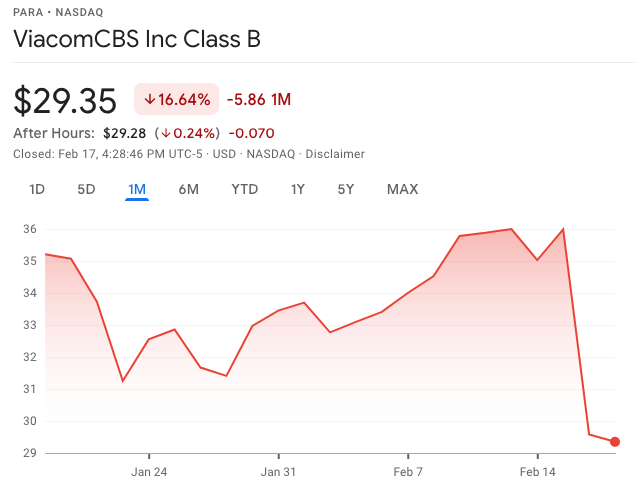Switch to the 5D chart range

pyautogui.click(x=86, y=189)
